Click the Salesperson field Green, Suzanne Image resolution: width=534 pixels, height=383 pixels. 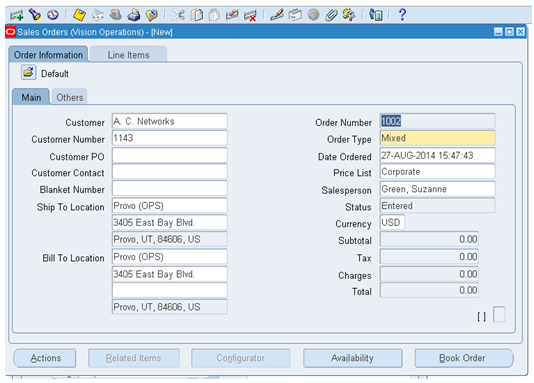(x=437, y=189)
